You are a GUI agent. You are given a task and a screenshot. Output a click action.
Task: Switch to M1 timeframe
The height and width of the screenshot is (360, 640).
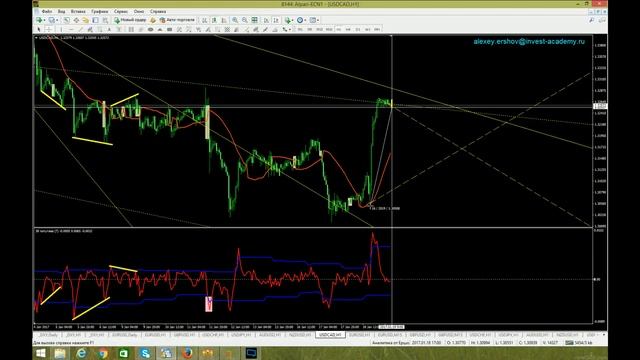point(300,29)
